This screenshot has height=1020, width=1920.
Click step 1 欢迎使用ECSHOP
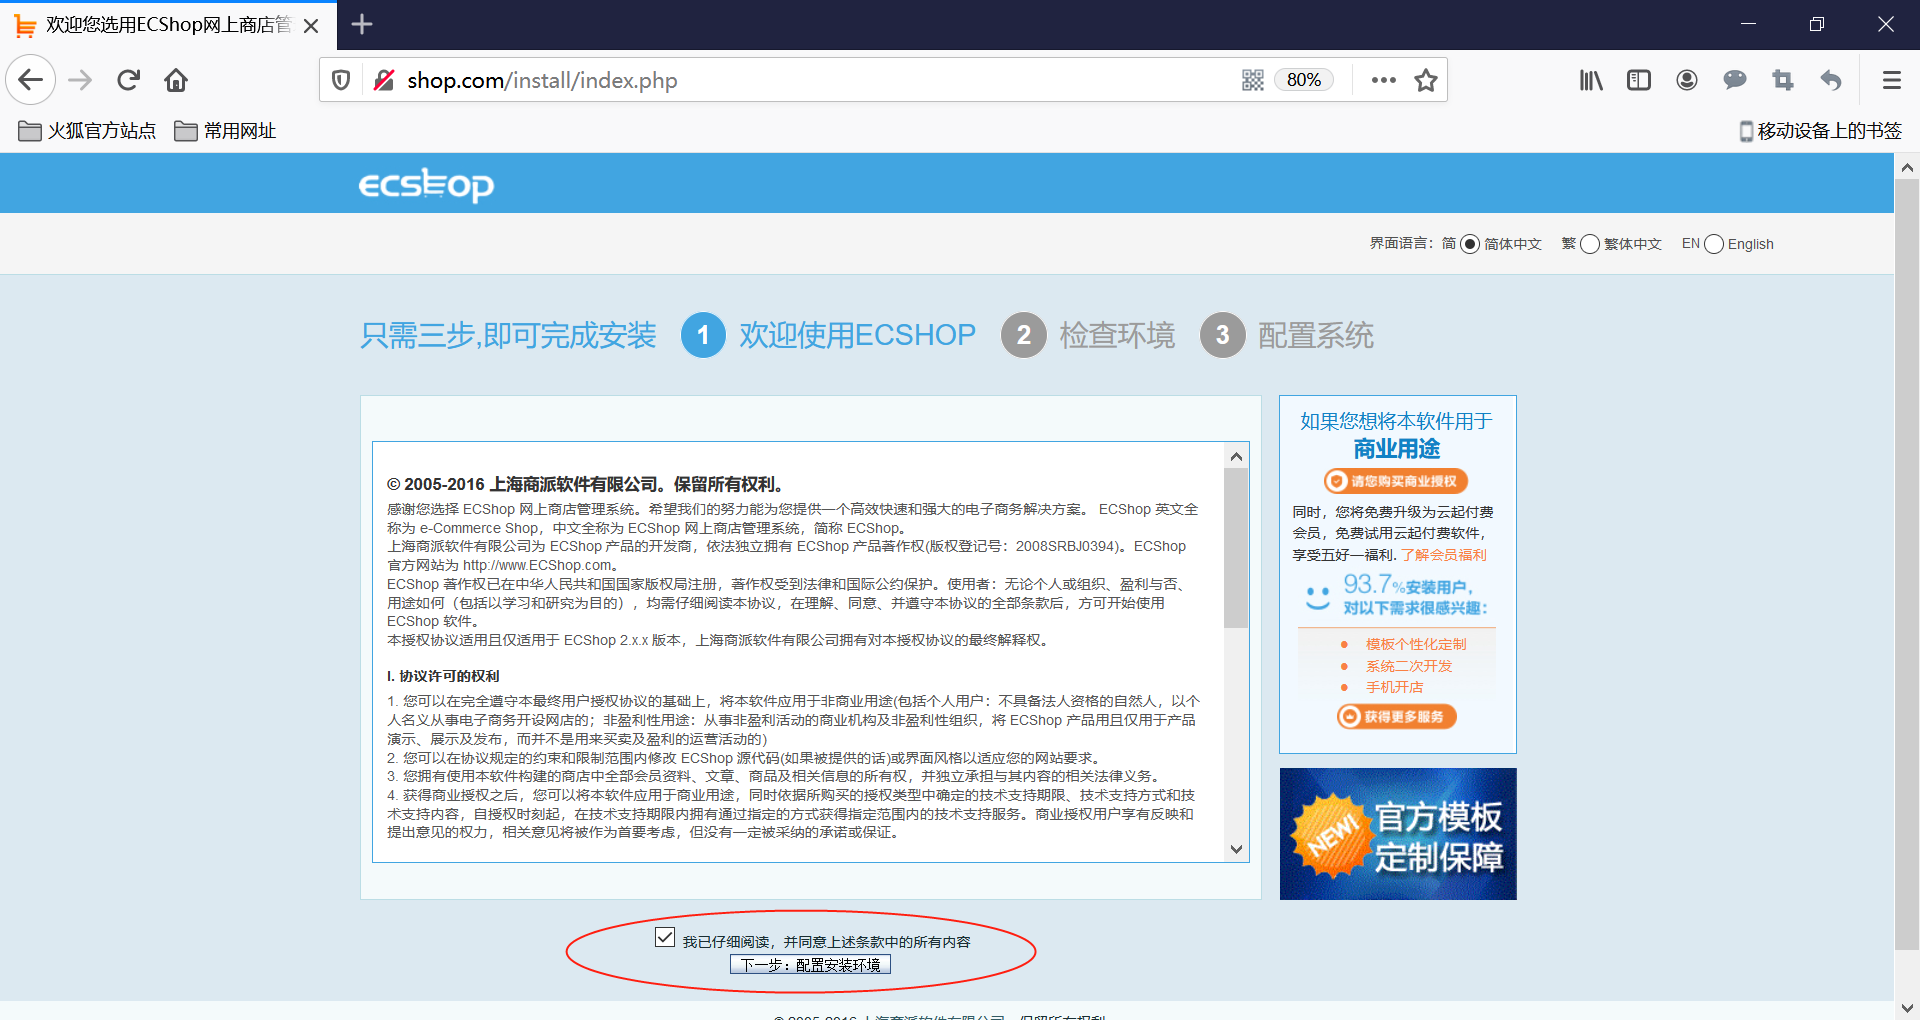[828, 335]
